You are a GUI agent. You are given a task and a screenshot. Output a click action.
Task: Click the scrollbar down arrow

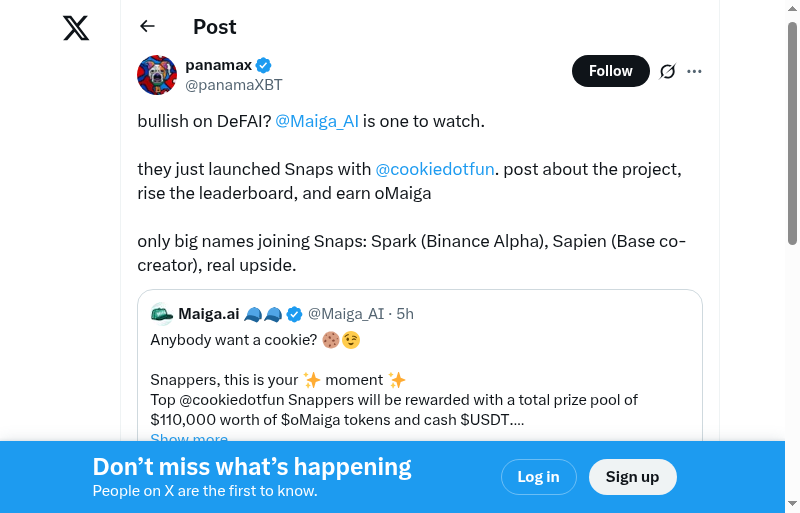tap(792, 504)
